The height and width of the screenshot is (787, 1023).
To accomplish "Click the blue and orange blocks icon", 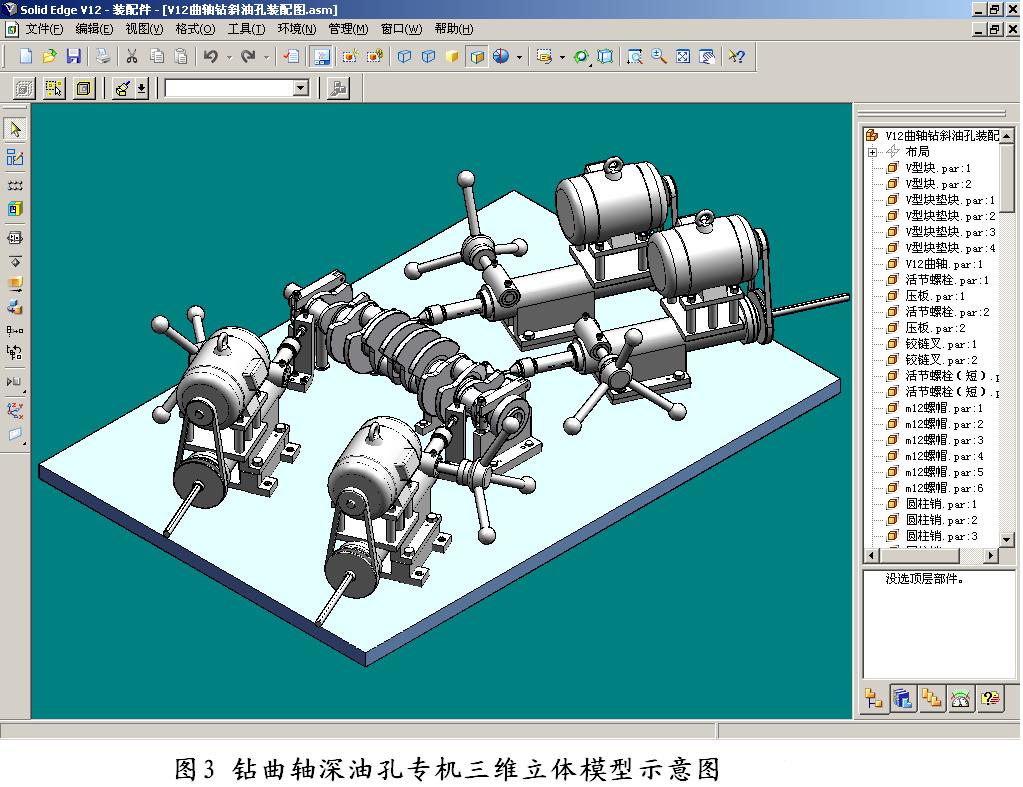I will (x=15, y=307).
